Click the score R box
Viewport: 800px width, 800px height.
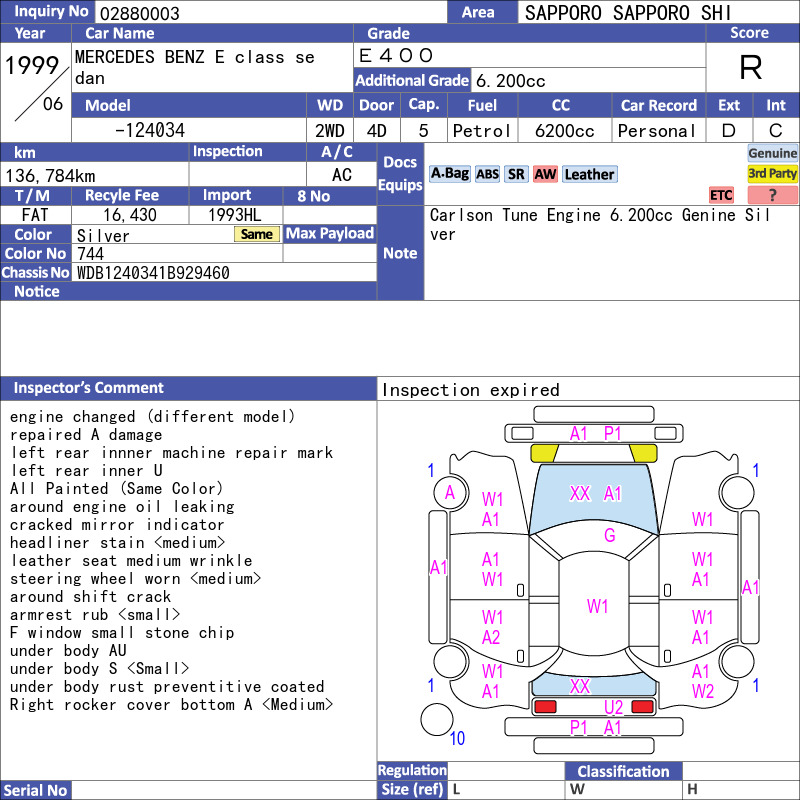[750, 67]
